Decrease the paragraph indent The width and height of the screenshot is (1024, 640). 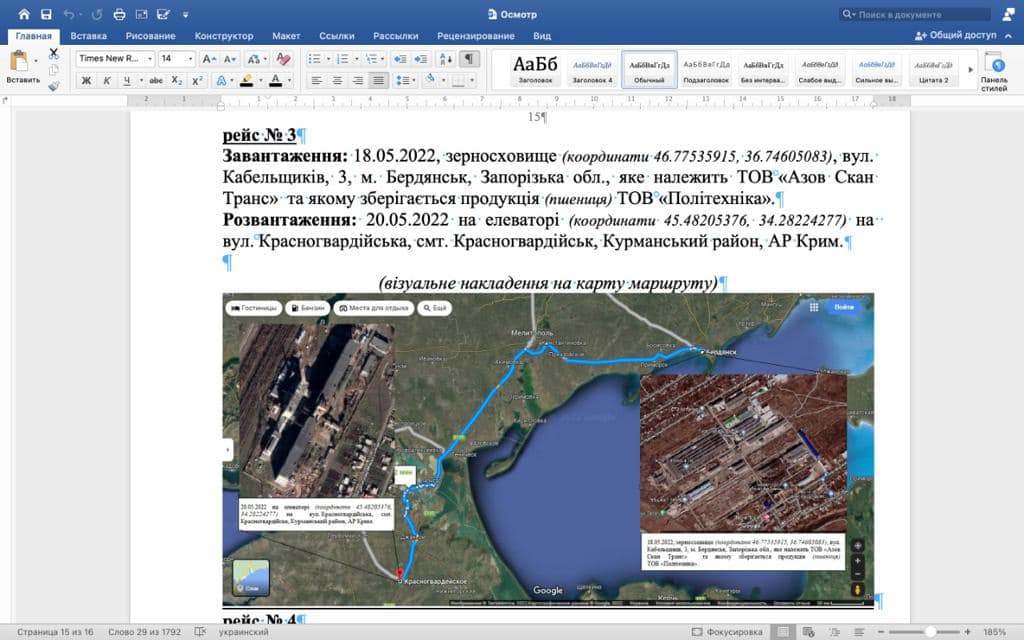pyautogui.click(x=400, y=59)
